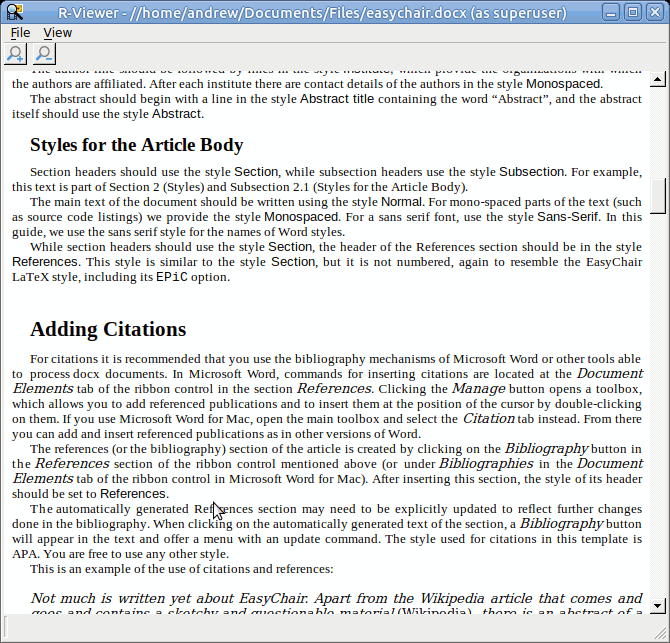
Task: Click 'APA' at the start of the line
Action: [25, 554]
